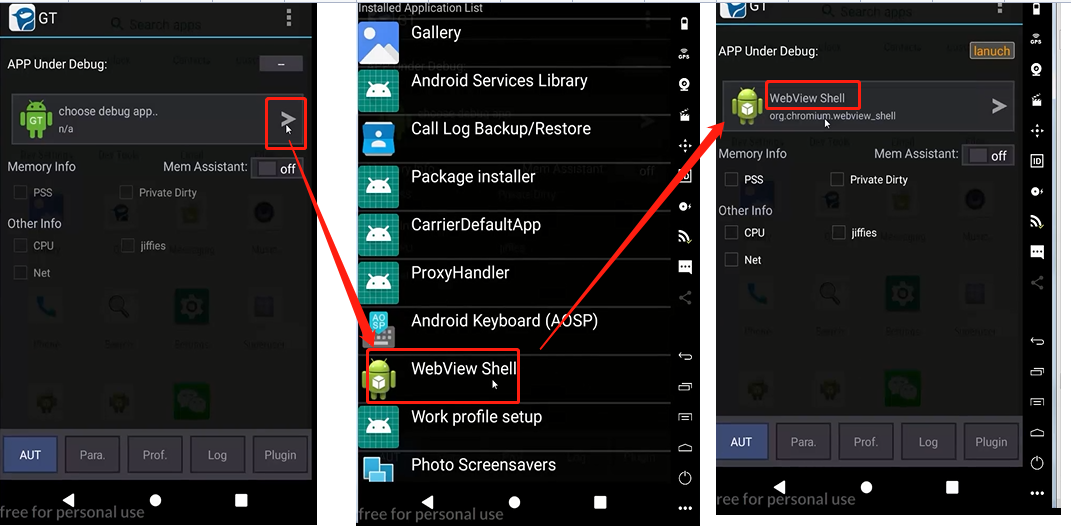Viewport: 1071px width, 526px height.
Task: Click the back arrow in the middle sidebar
Action: coord(685,356)
